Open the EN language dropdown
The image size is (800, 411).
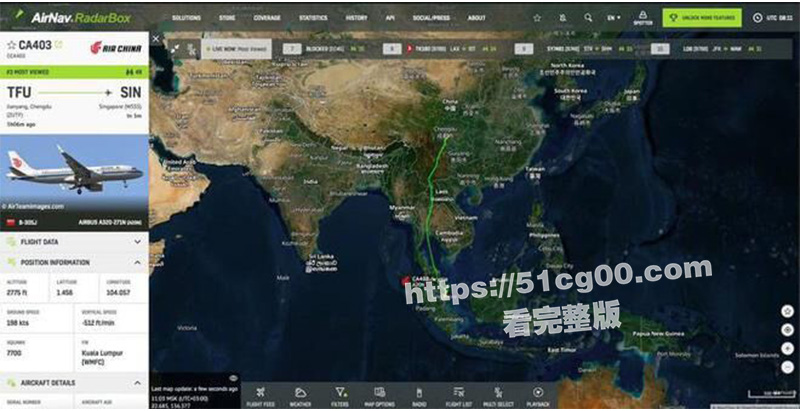click(614, 17)
